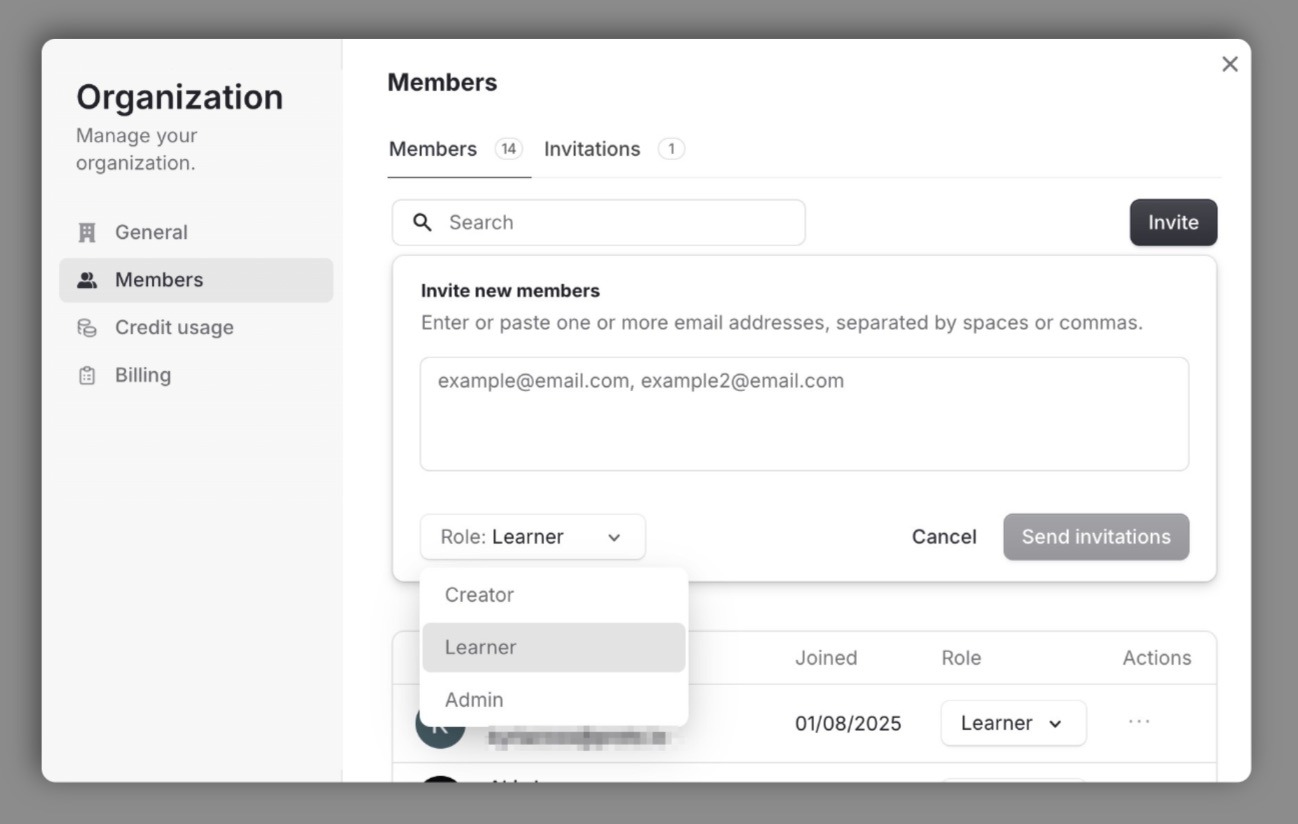Cancel the new member invitation
Viewport: 1298px width, 824px height.
point(943,537)
